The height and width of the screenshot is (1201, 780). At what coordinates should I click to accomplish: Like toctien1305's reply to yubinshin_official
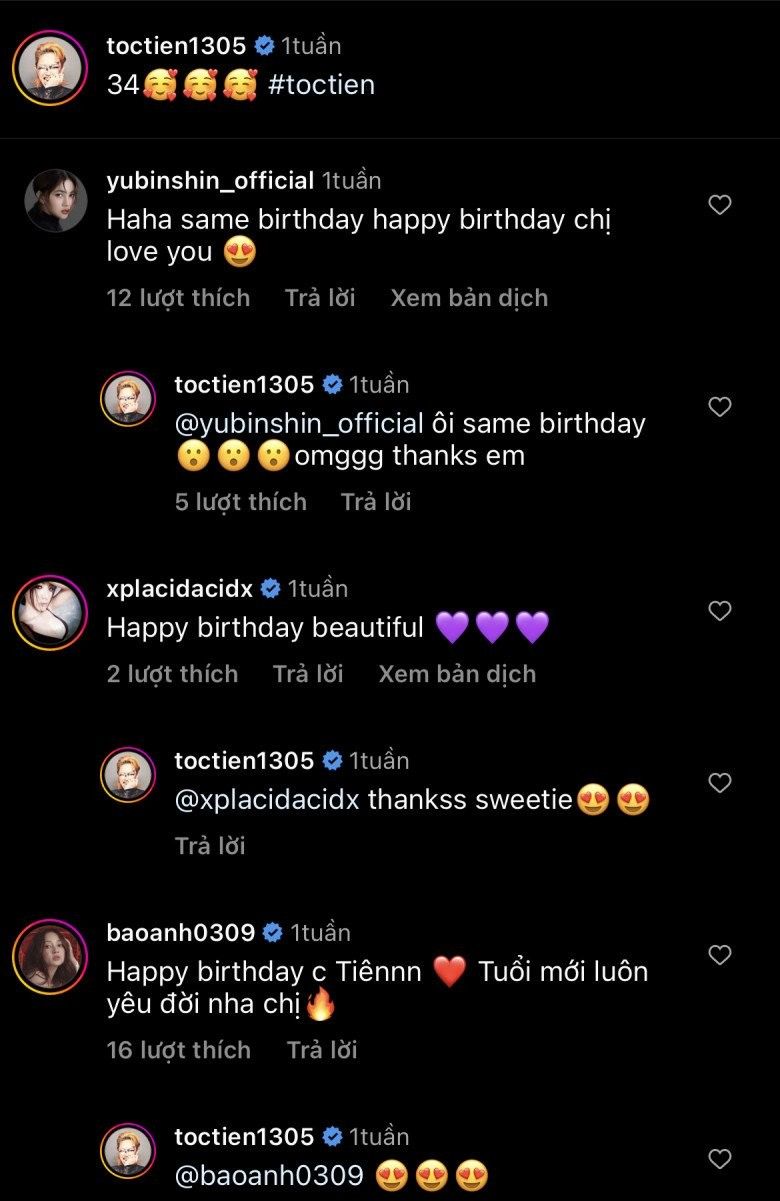click(x=720, y=407)
